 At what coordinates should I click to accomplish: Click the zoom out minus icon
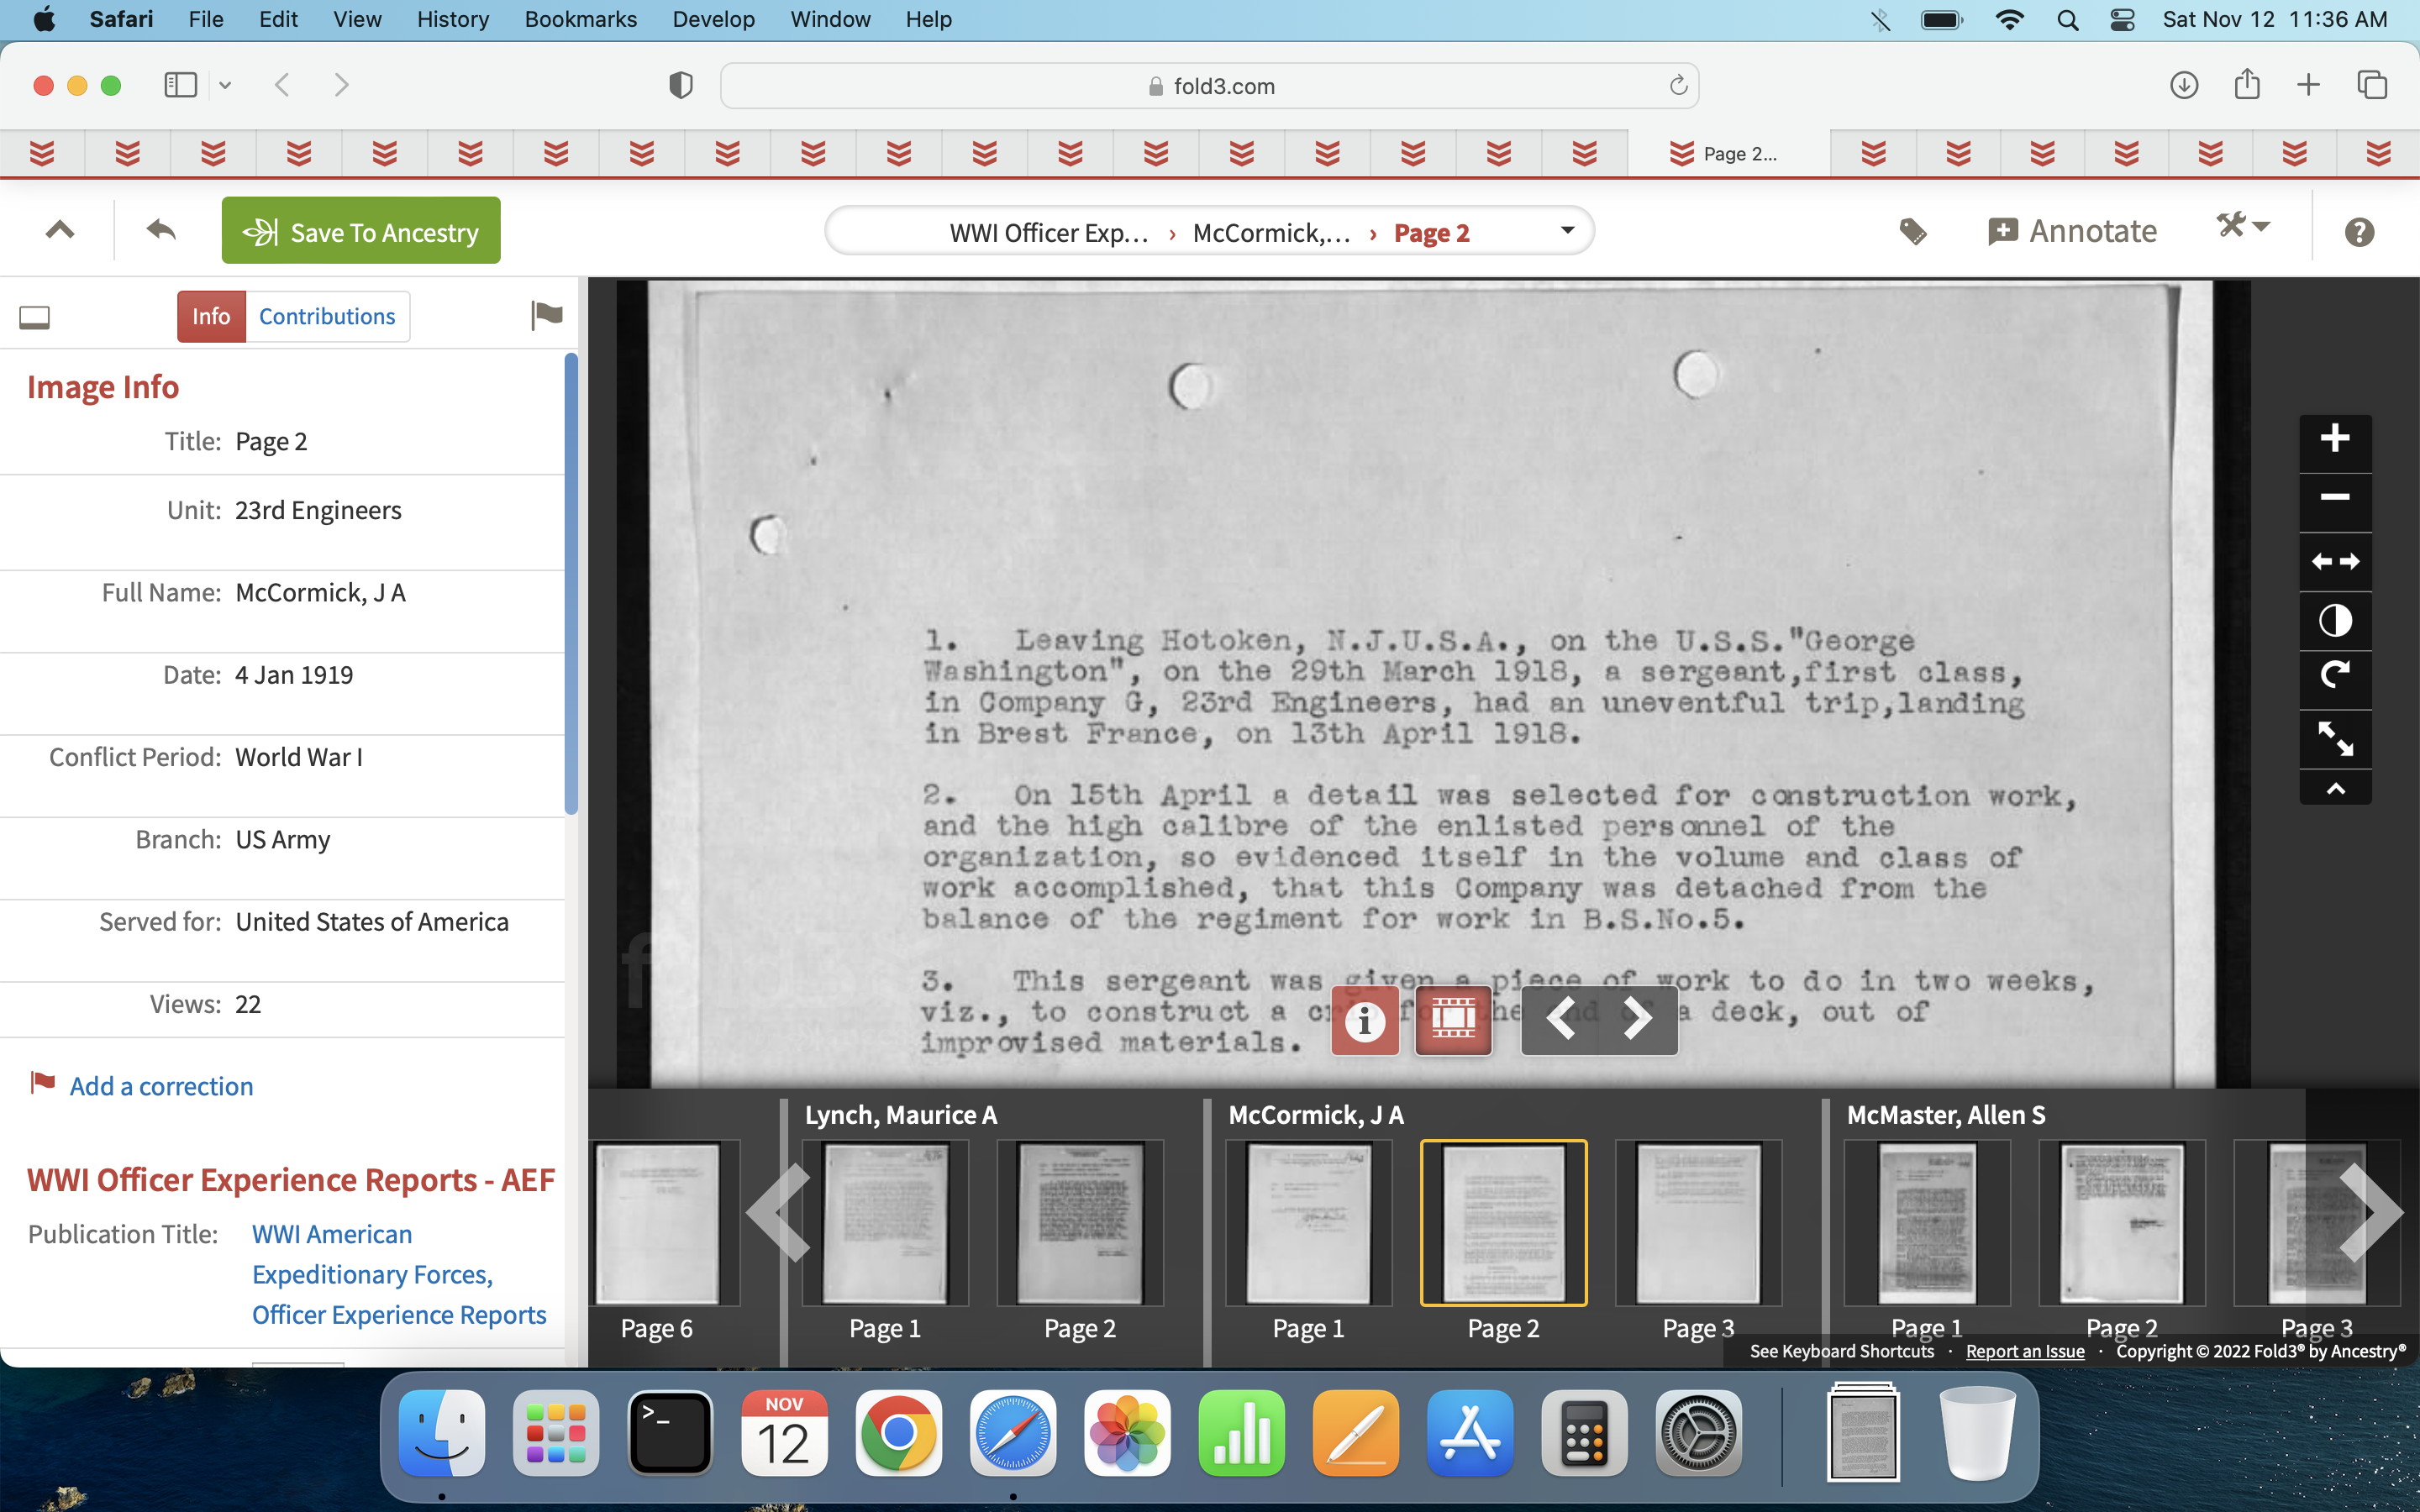[x=2335, y=497]
